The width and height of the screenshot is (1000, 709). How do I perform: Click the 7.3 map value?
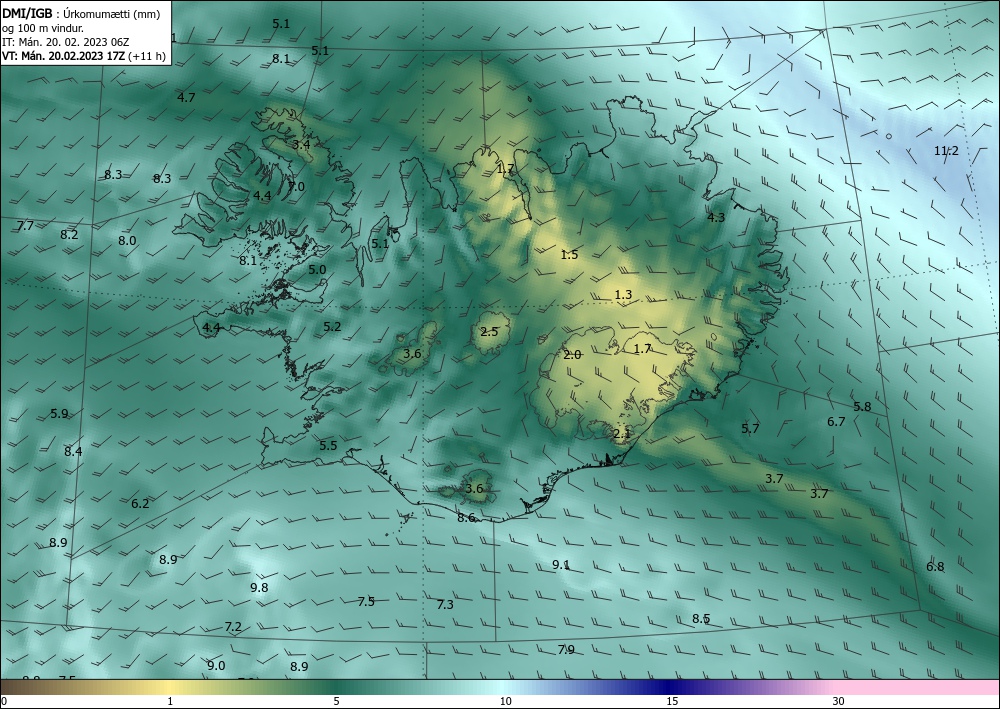445,604
